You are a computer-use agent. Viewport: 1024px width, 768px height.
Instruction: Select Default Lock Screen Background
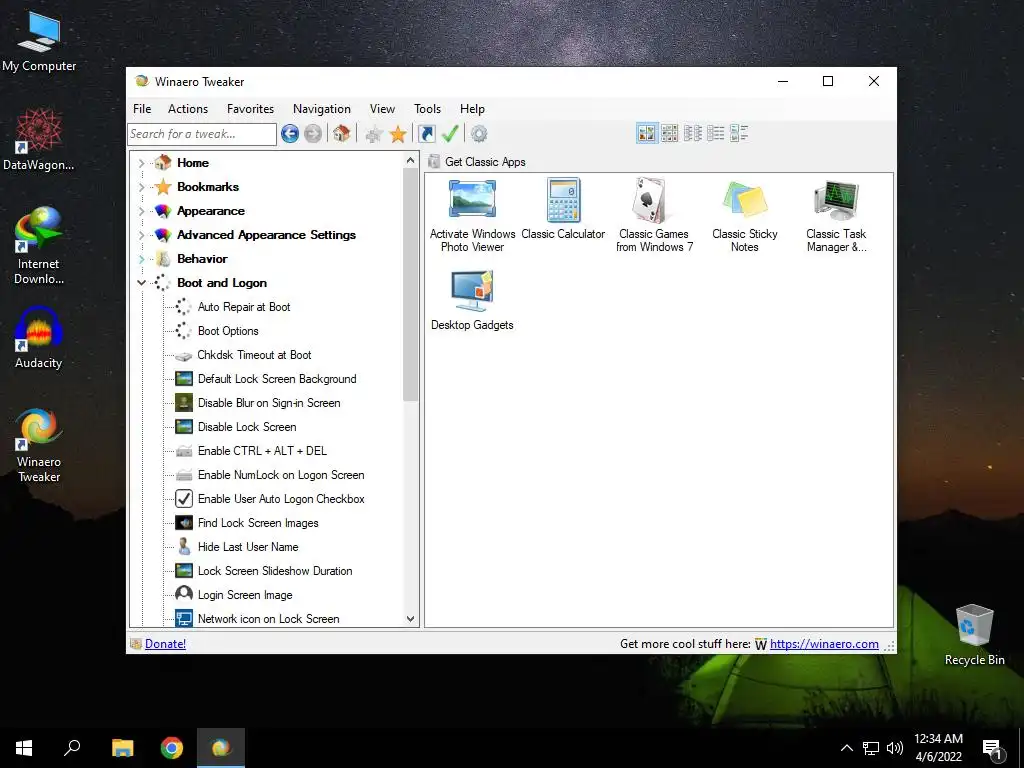(277, 379)
